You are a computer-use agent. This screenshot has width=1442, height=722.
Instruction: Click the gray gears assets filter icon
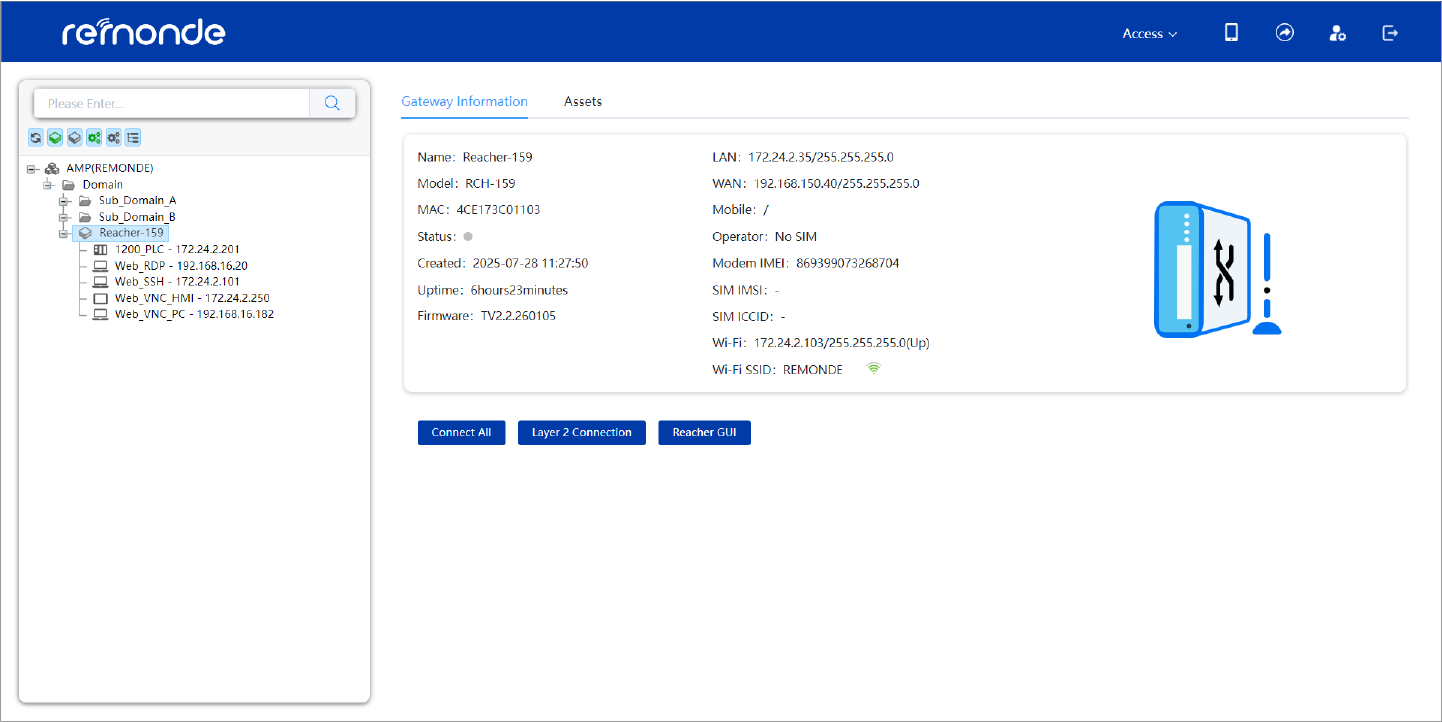[114, 137]
